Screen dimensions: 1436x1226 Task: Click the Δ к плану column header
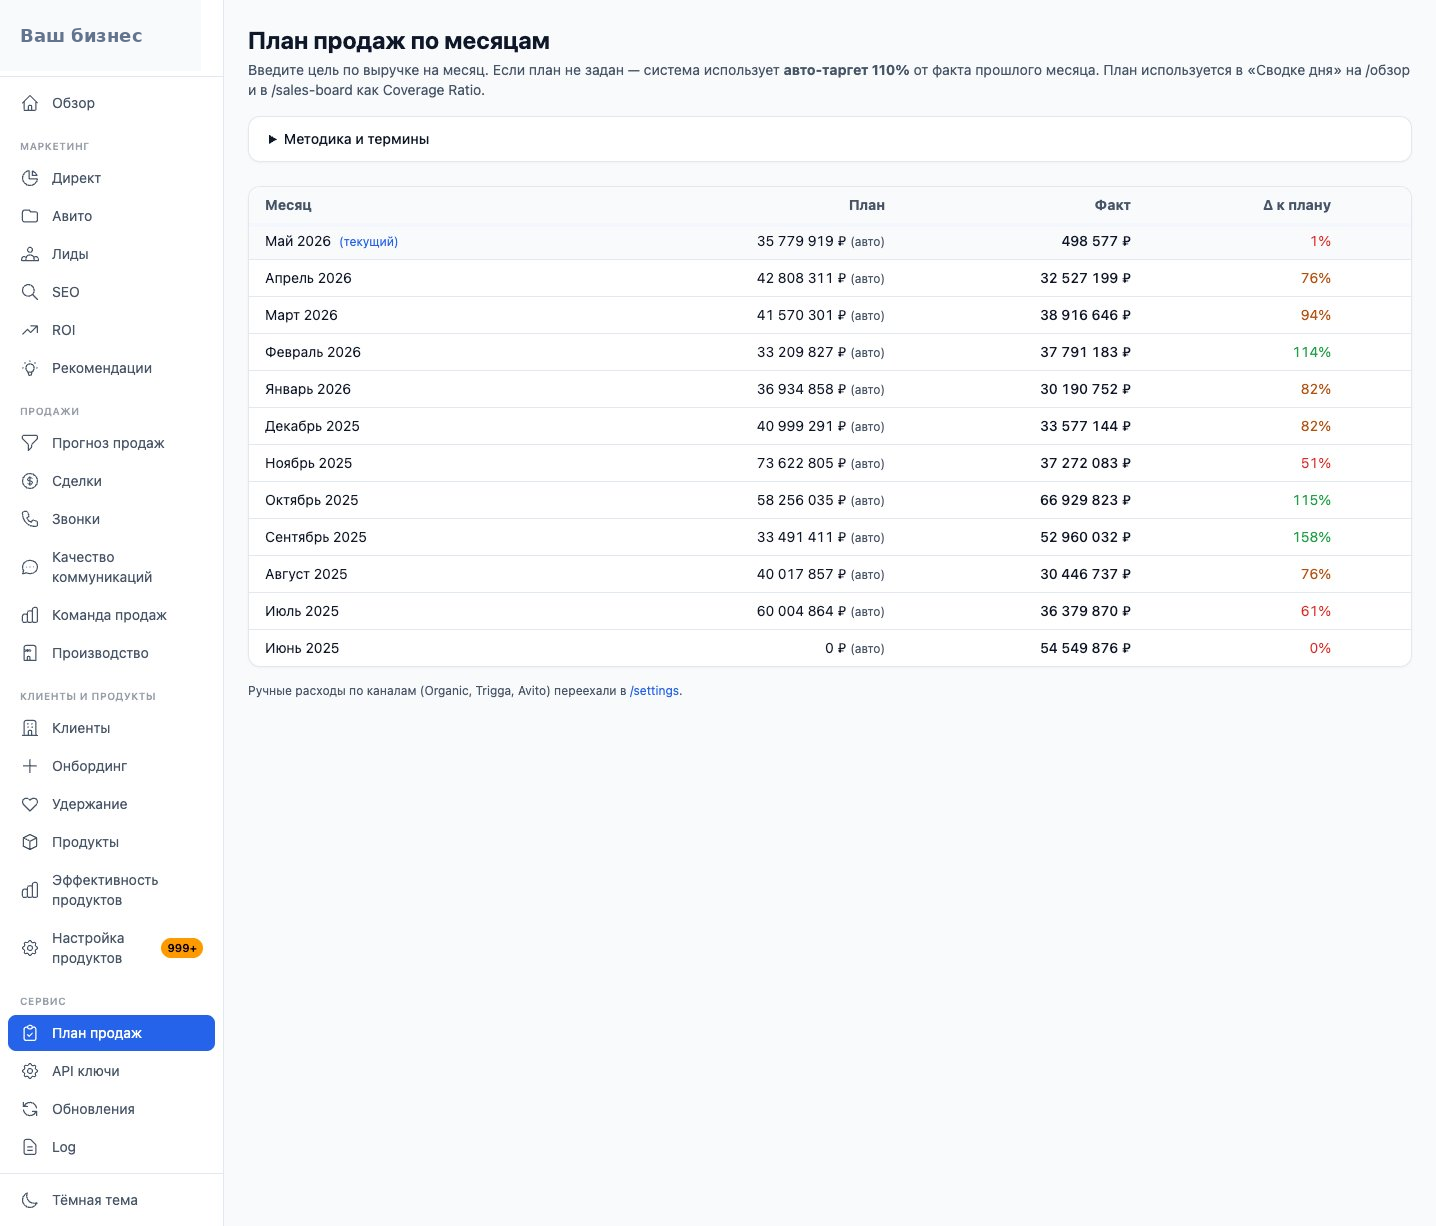pyautogui.click(x=1296, y=205)
